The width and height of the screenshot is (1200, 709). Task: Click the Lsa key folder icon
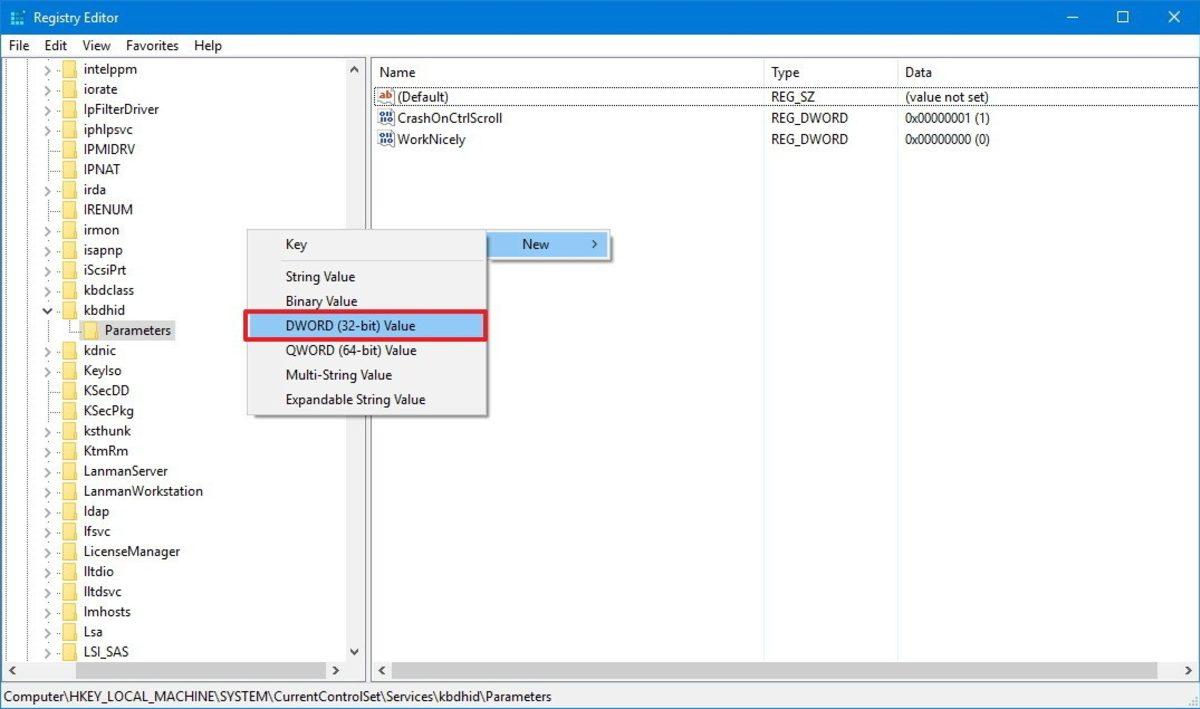tap(67, 631)
